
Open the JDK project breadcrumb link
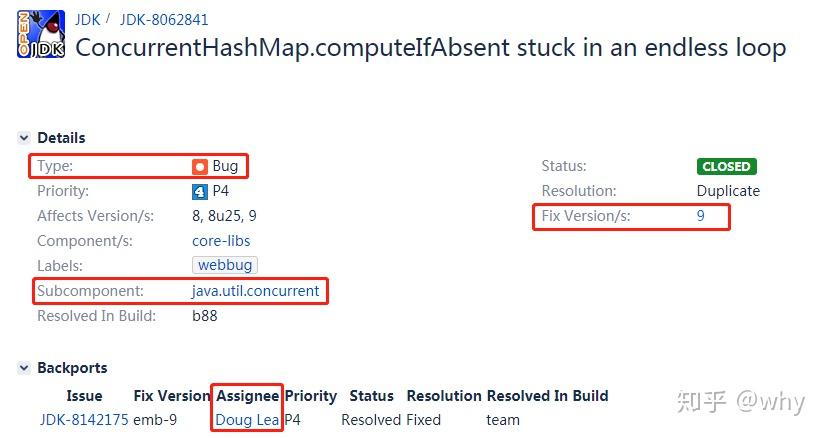pos(87,19)
